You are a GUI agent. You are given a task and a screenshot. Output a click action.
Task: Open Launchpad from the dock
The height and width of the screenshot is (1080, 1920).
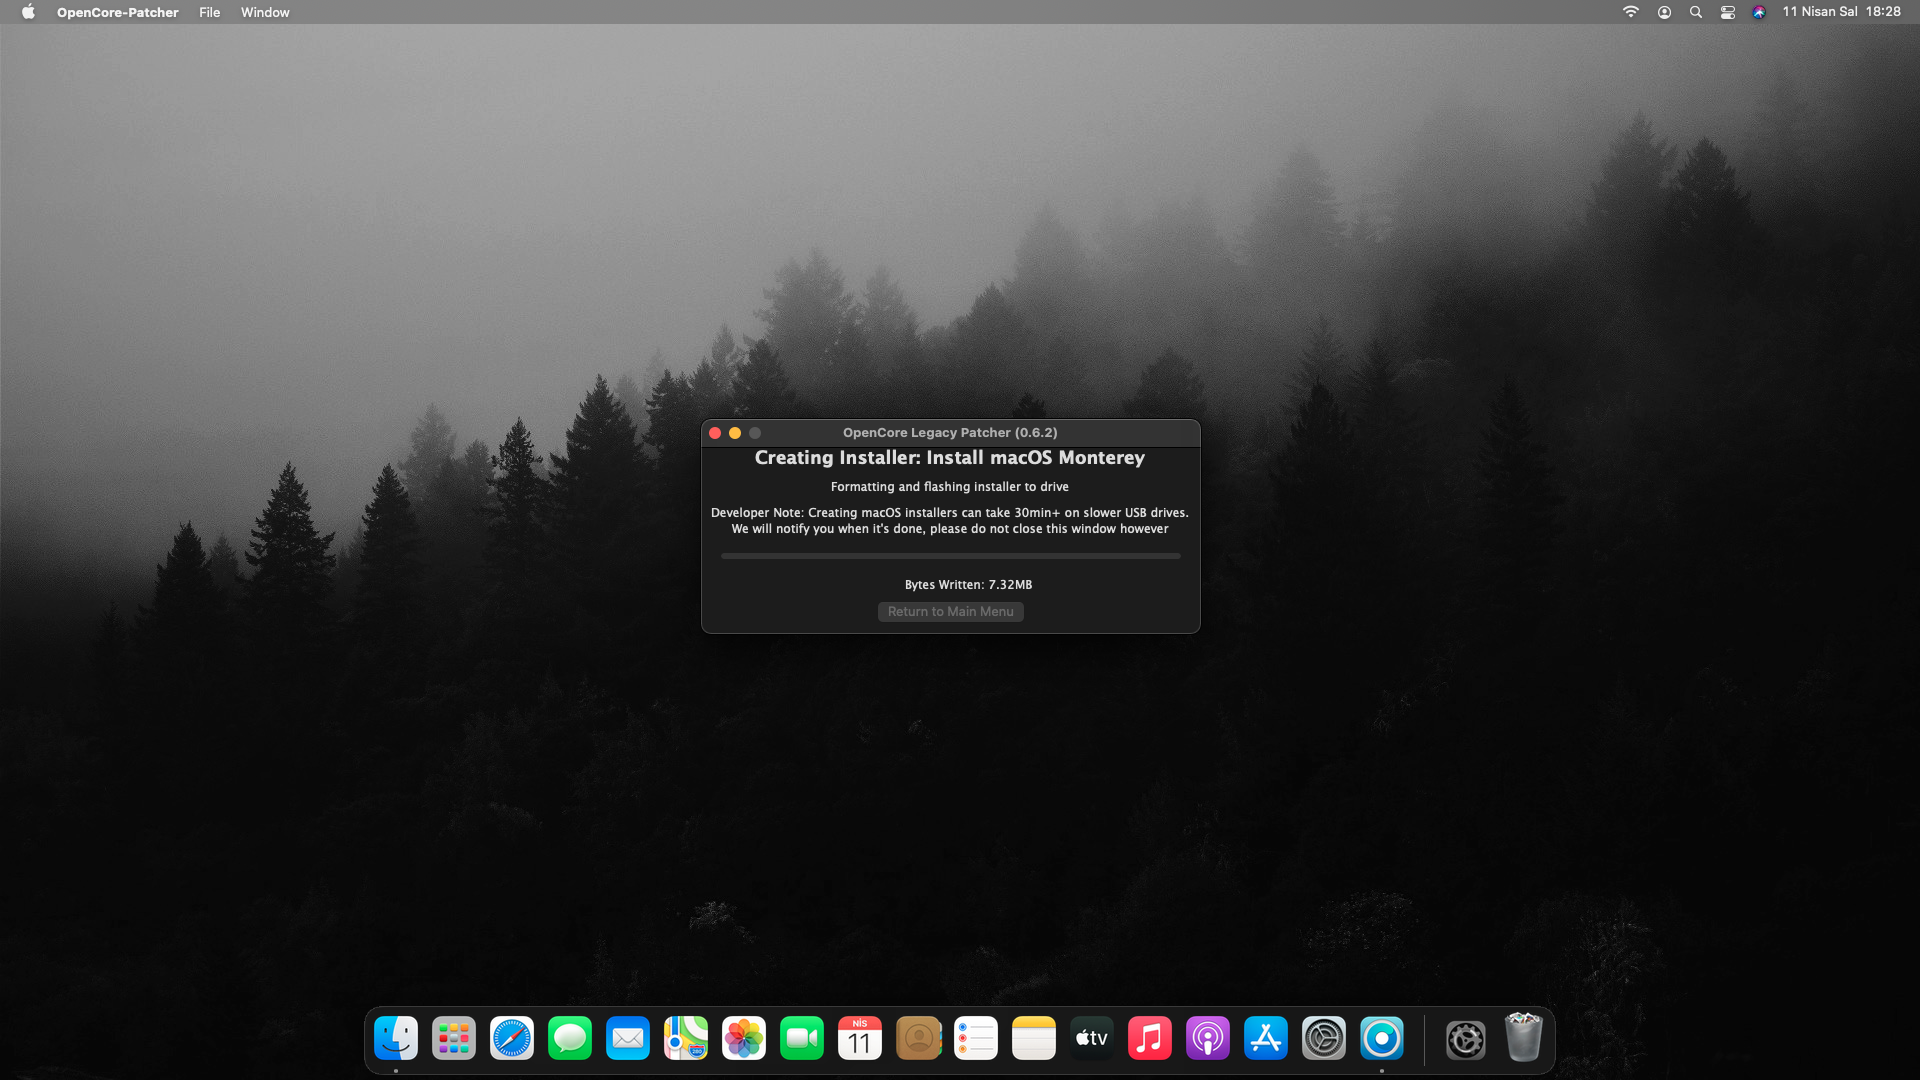[454, 1039]
